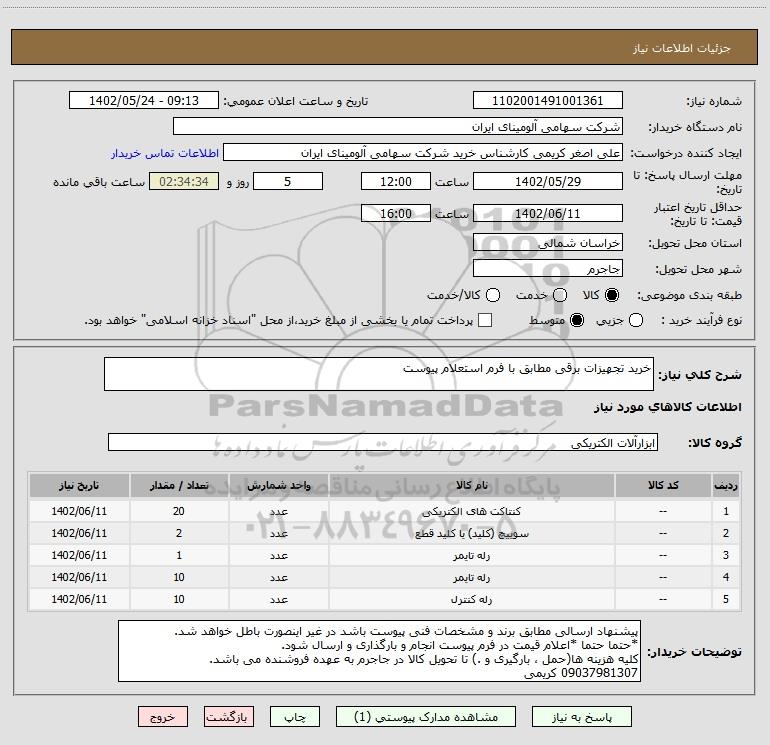Select item رله کنترل in row 5
Screen dimensions: 770x745
[x=471, y=600]
